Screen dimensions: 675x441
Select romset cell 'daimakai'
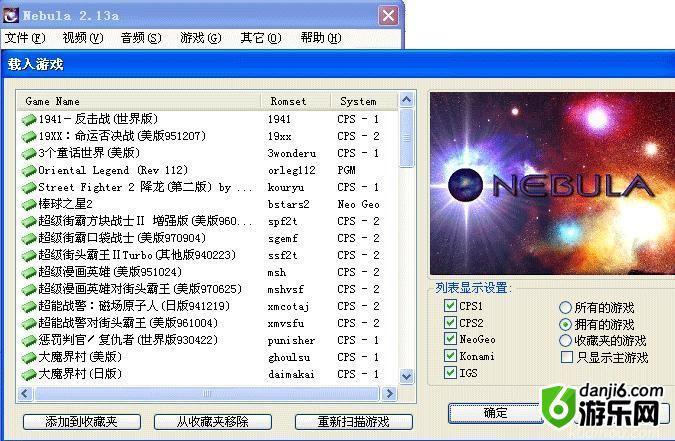click(x=291, y=375)
